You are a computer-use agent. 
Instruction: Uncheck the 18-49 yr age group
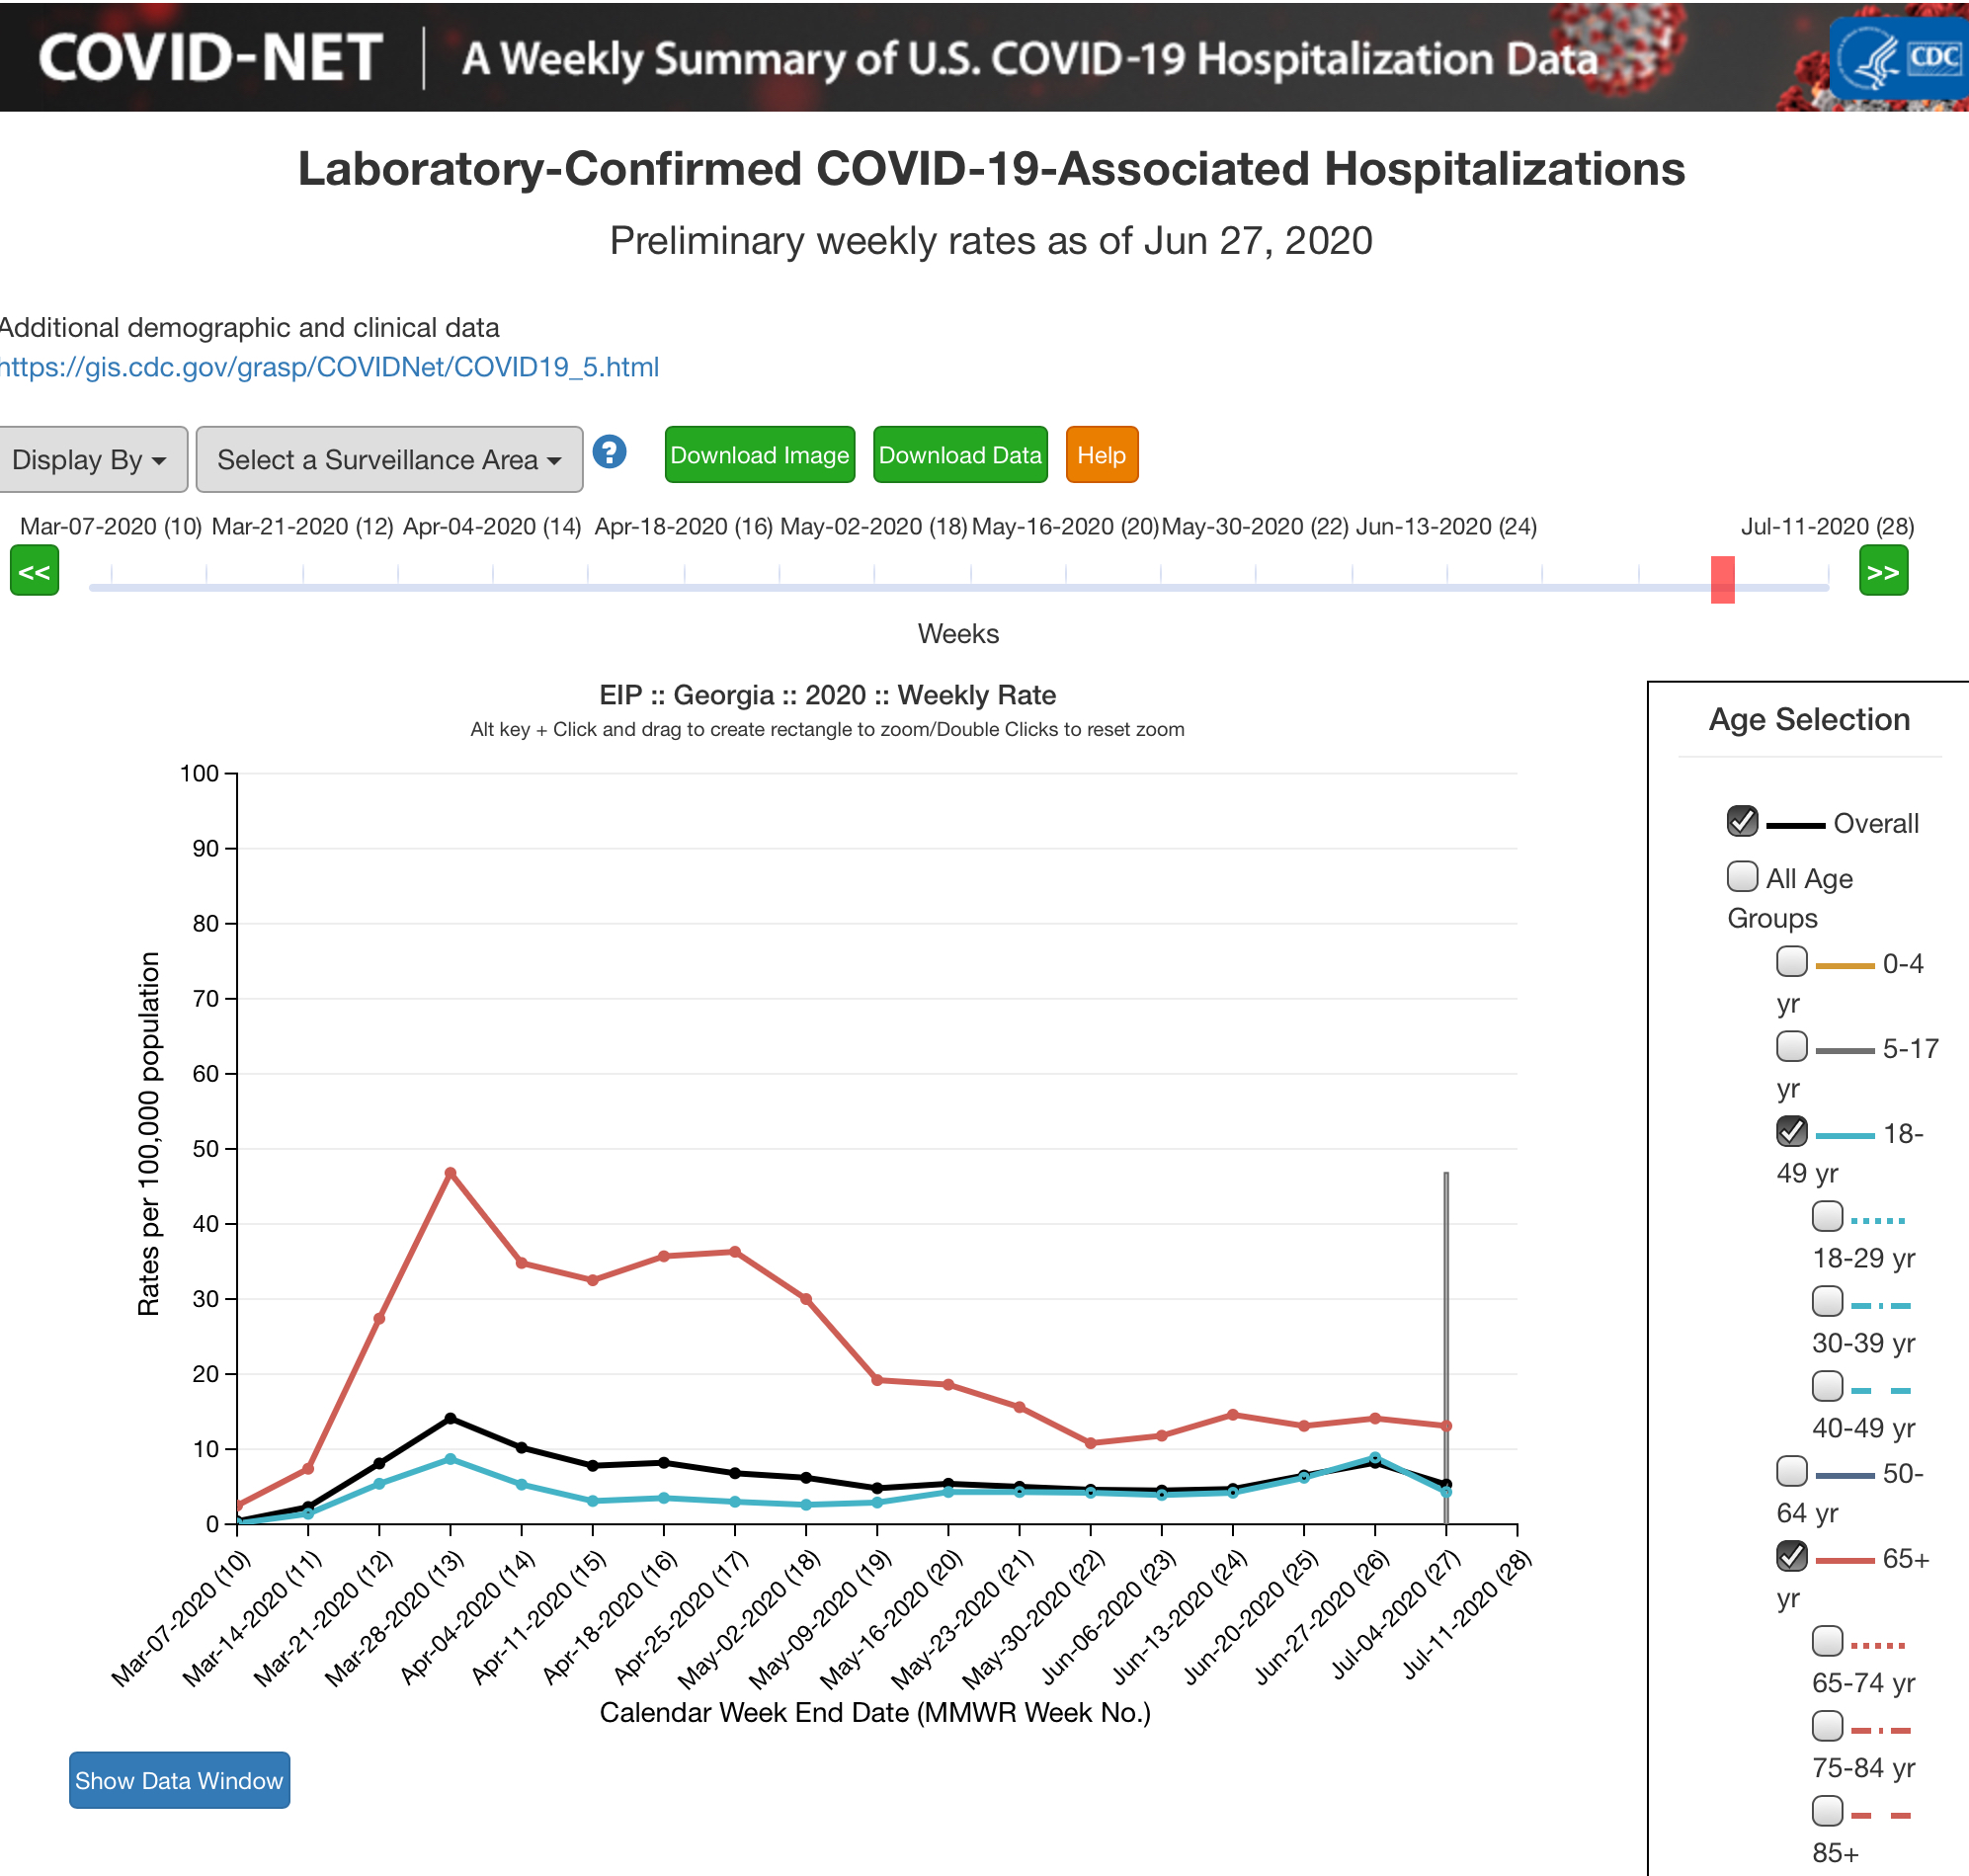[1791, 1131]
